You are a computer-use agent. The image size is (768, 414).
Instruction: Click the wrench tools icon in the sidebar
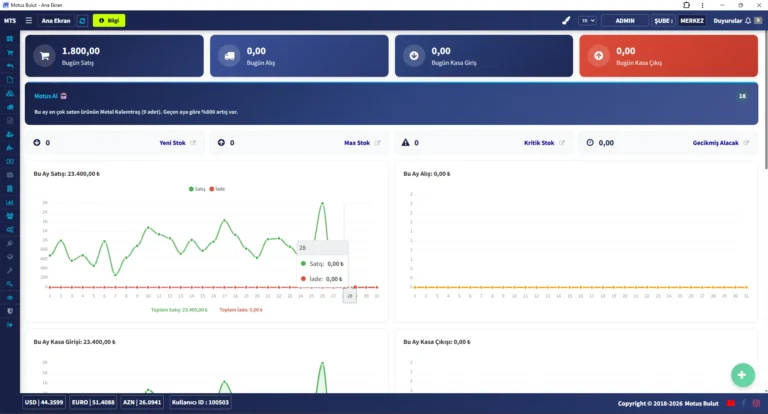10,270
